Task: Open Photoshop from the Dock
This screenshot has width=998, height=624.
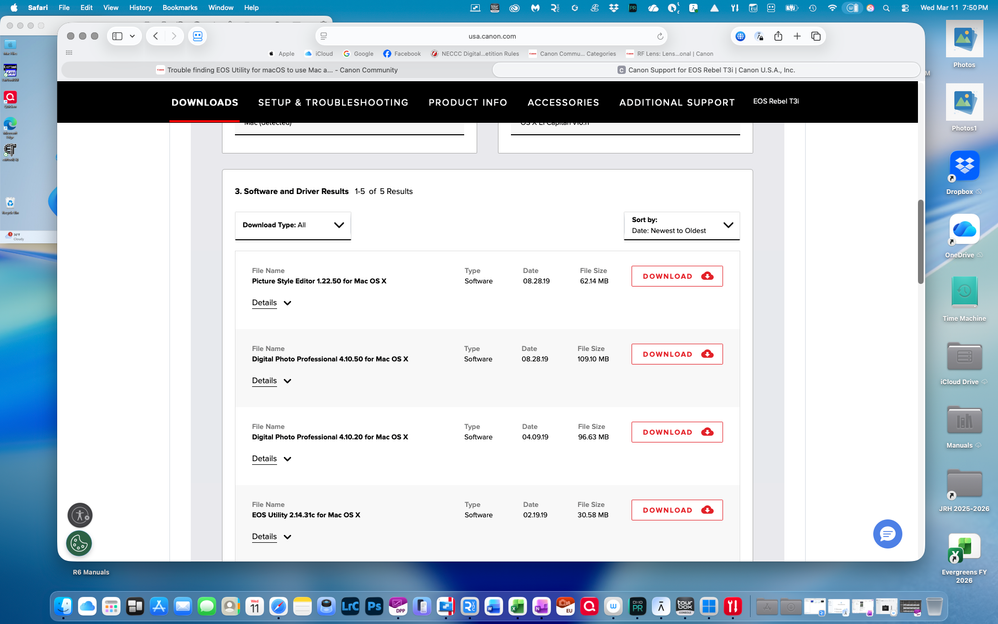Action: (374, 606)
